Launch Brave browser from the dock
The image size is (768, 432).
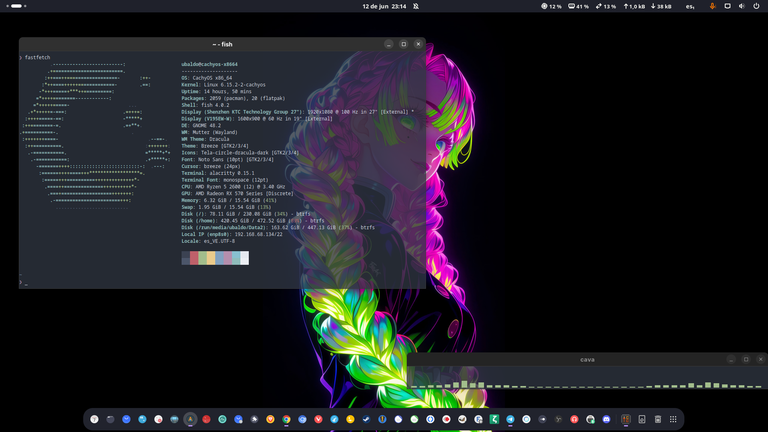coord(270,419)
